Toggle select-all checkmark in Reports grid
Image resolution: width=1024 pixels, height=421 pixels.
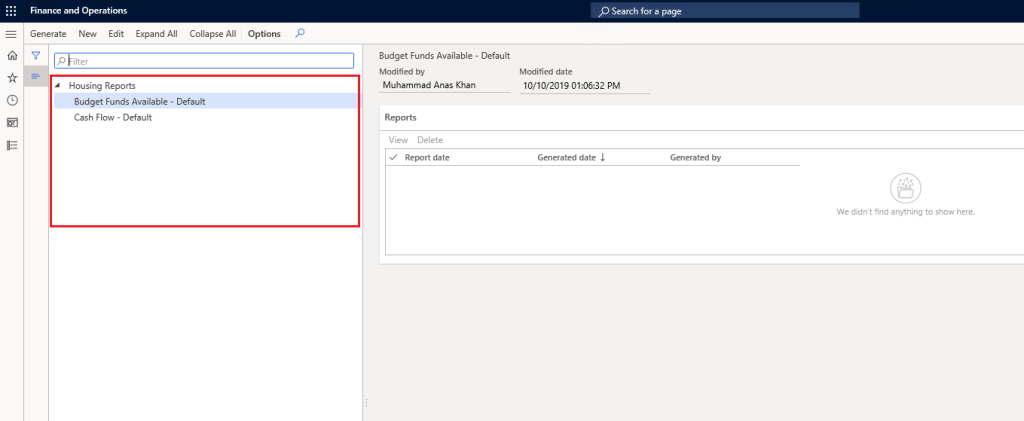393,157
